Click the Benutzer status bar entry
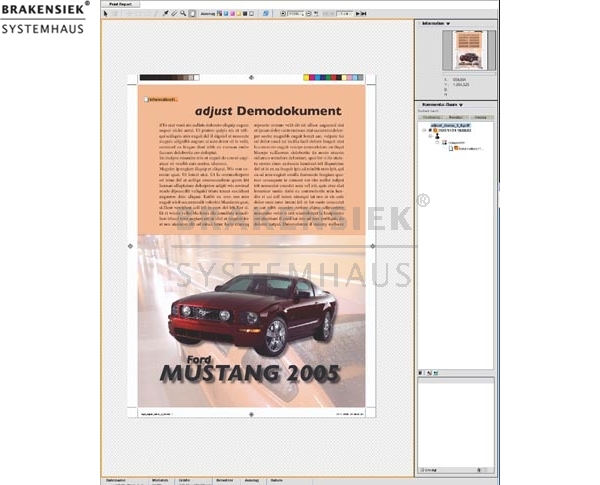600x485 pixels. [x=225, y=480]
